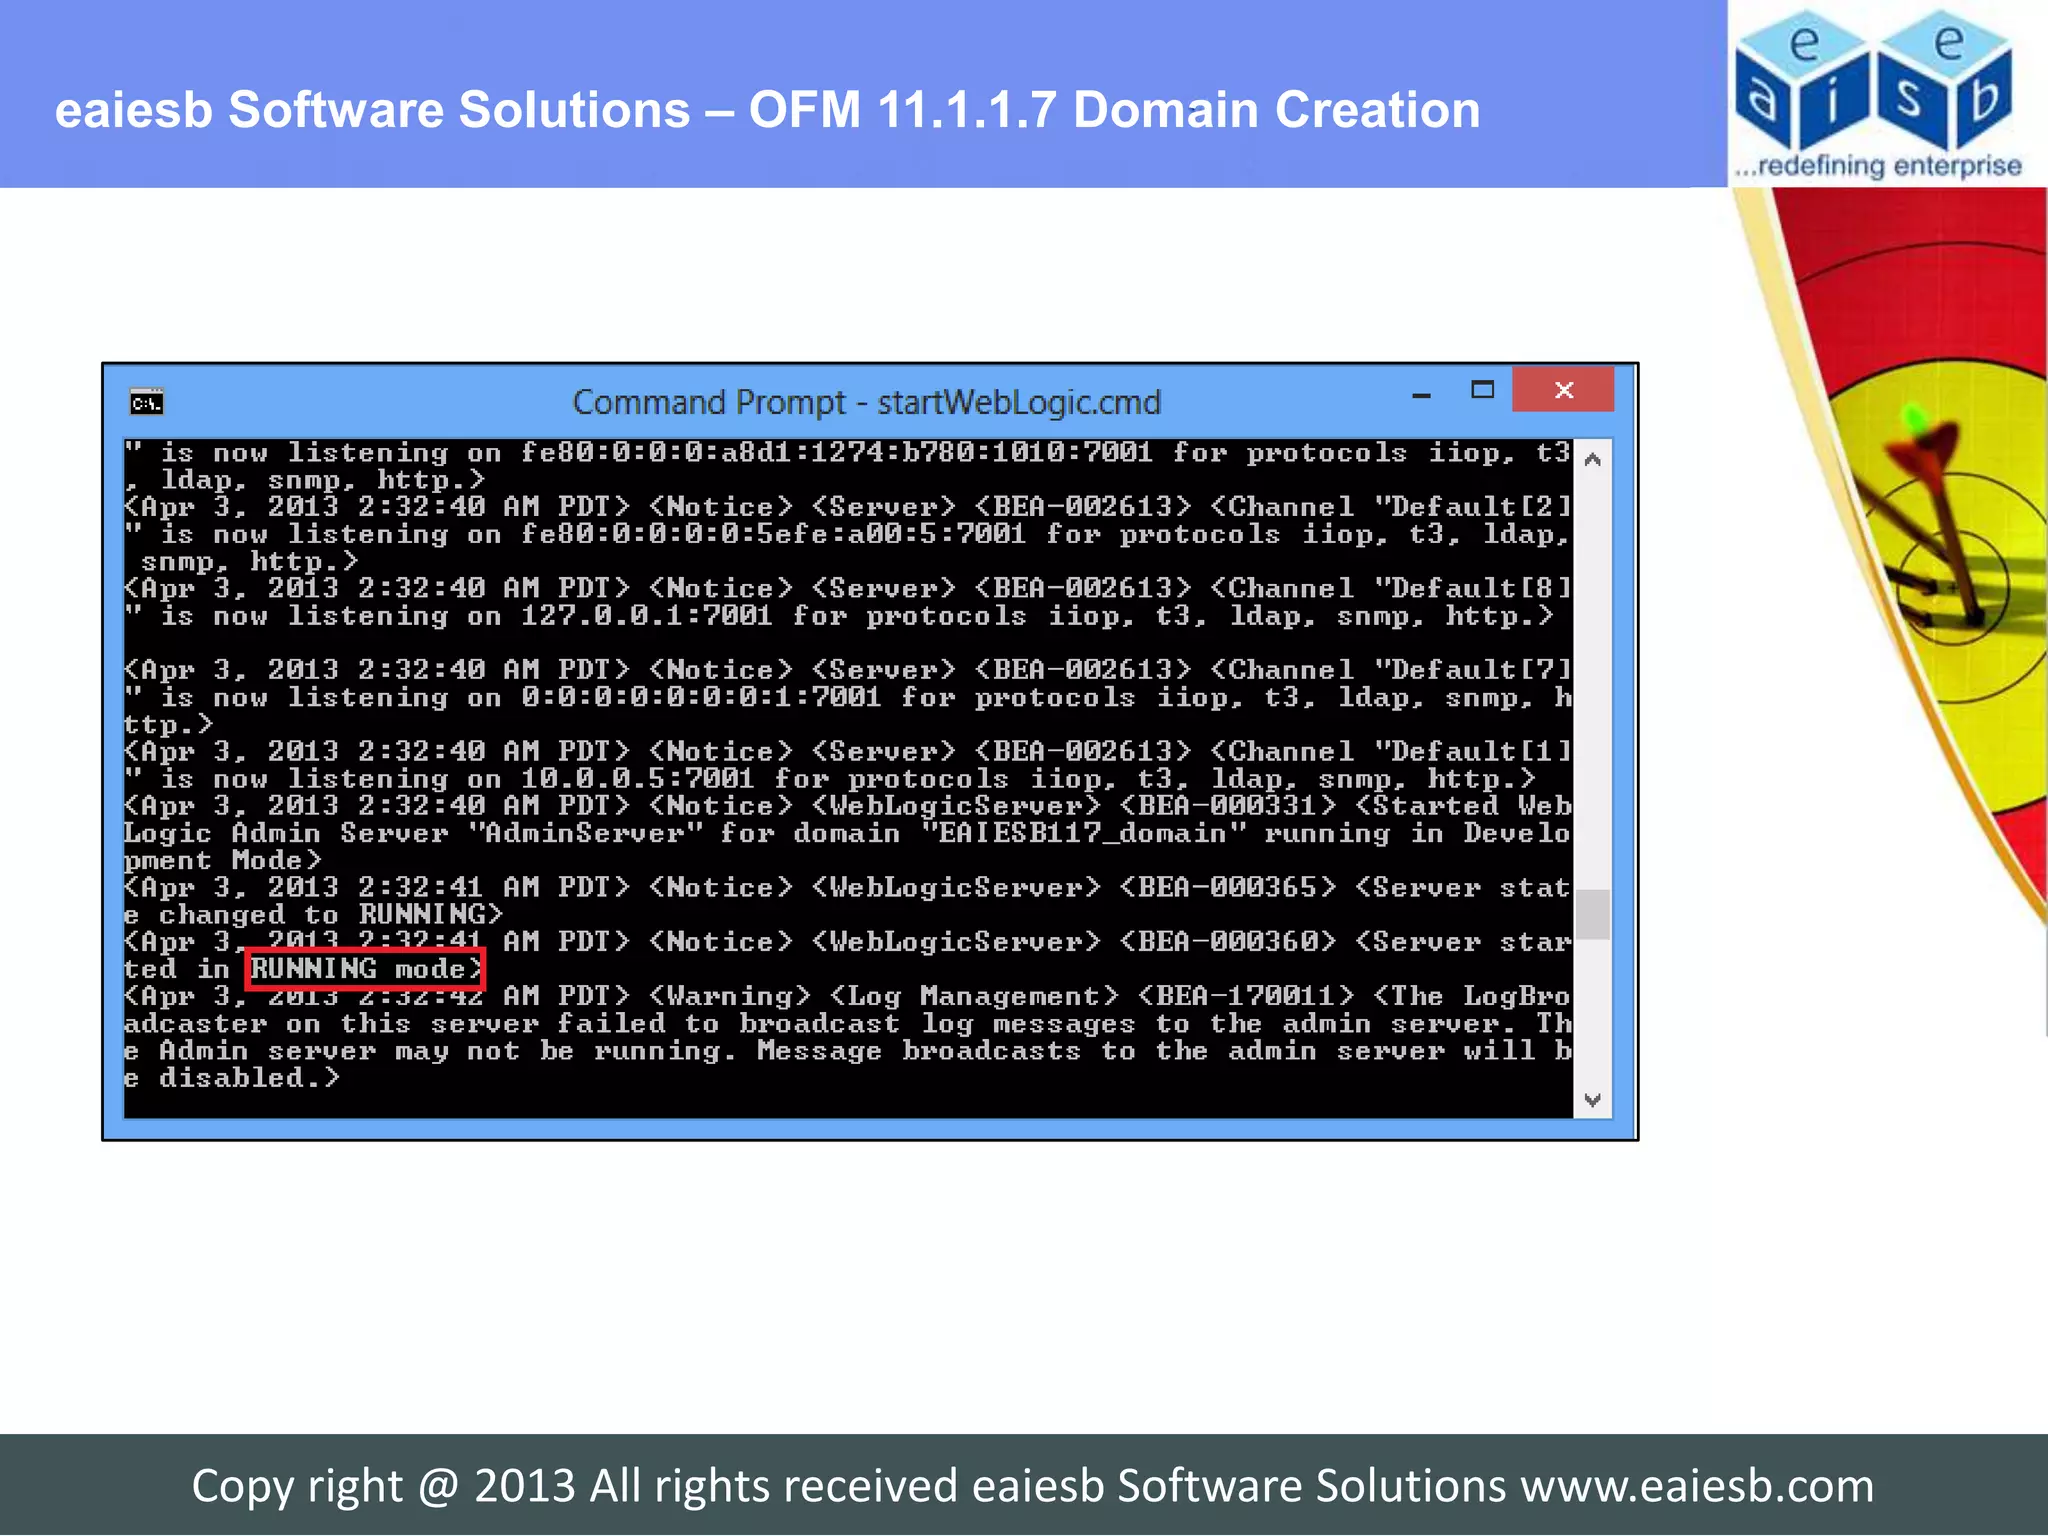Click the '<BEA-000360>' message code
2048x1536 pixels.
[x=1227, y=941]
